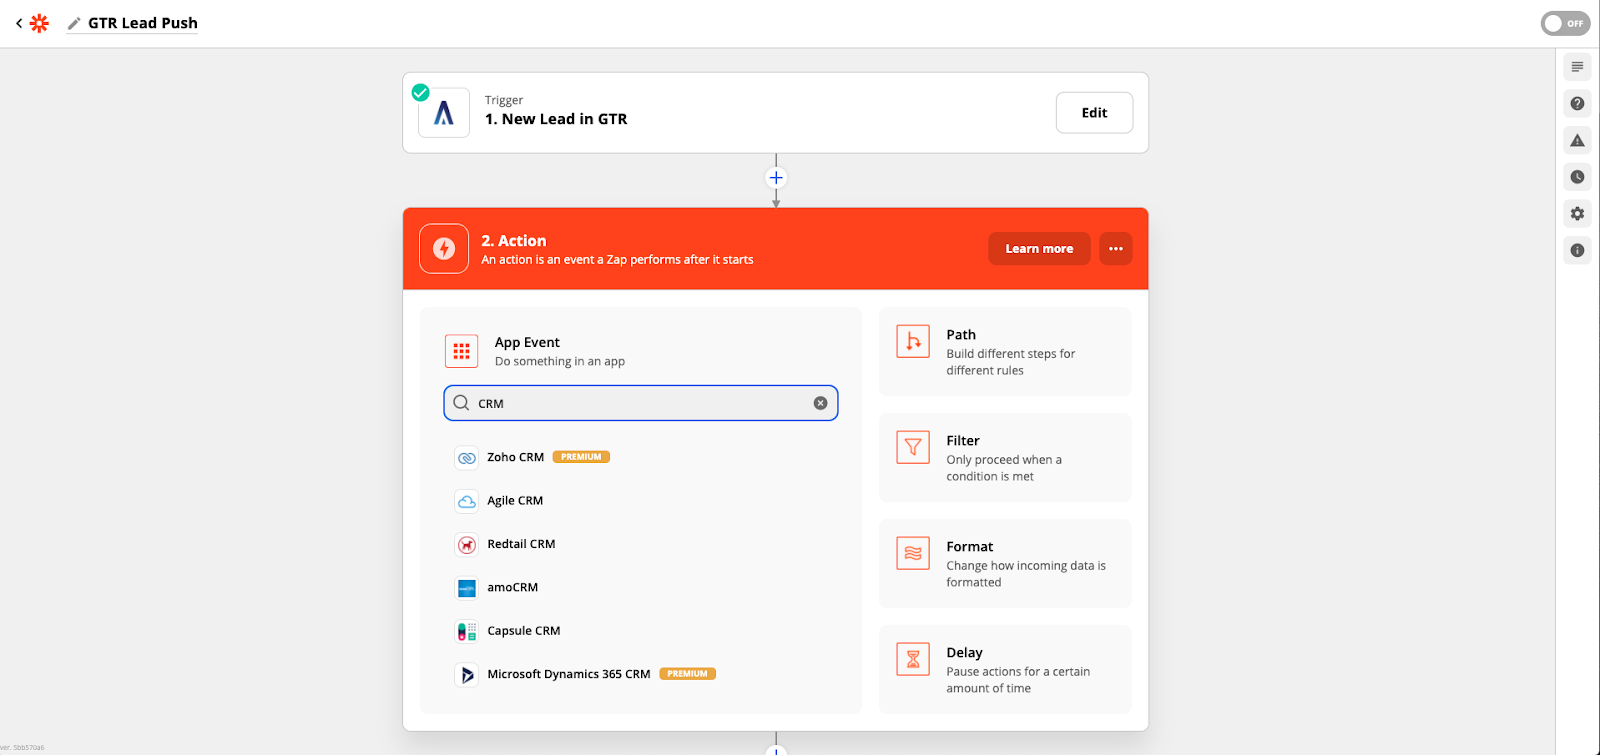Open the New Lead in GTR trigger

coord(556,119)
